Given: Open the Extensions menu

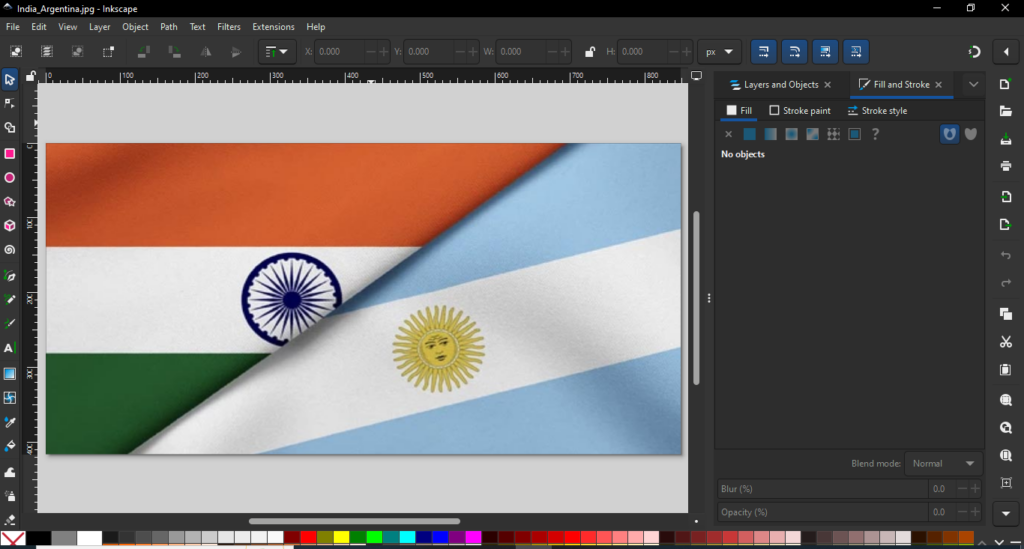Looking at the screenshot, I should [273, 27].
